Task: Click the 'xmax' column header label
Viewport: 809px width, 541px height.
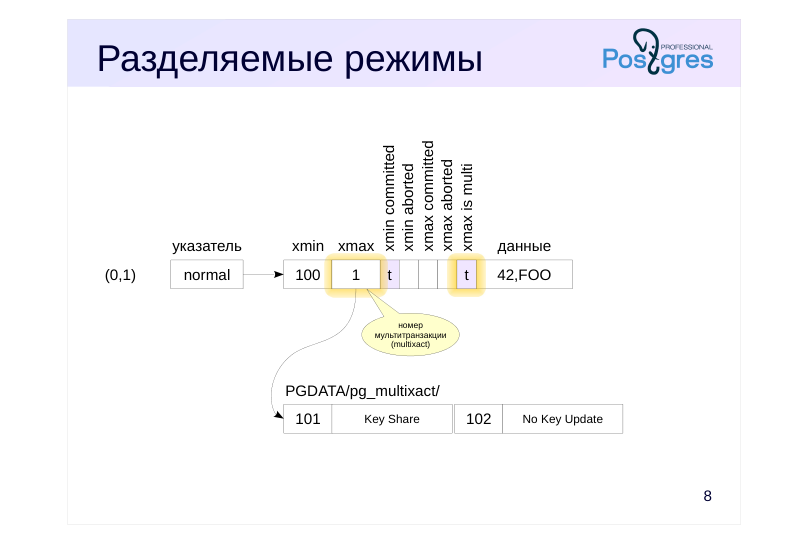Action: click(x=356, y=246)
